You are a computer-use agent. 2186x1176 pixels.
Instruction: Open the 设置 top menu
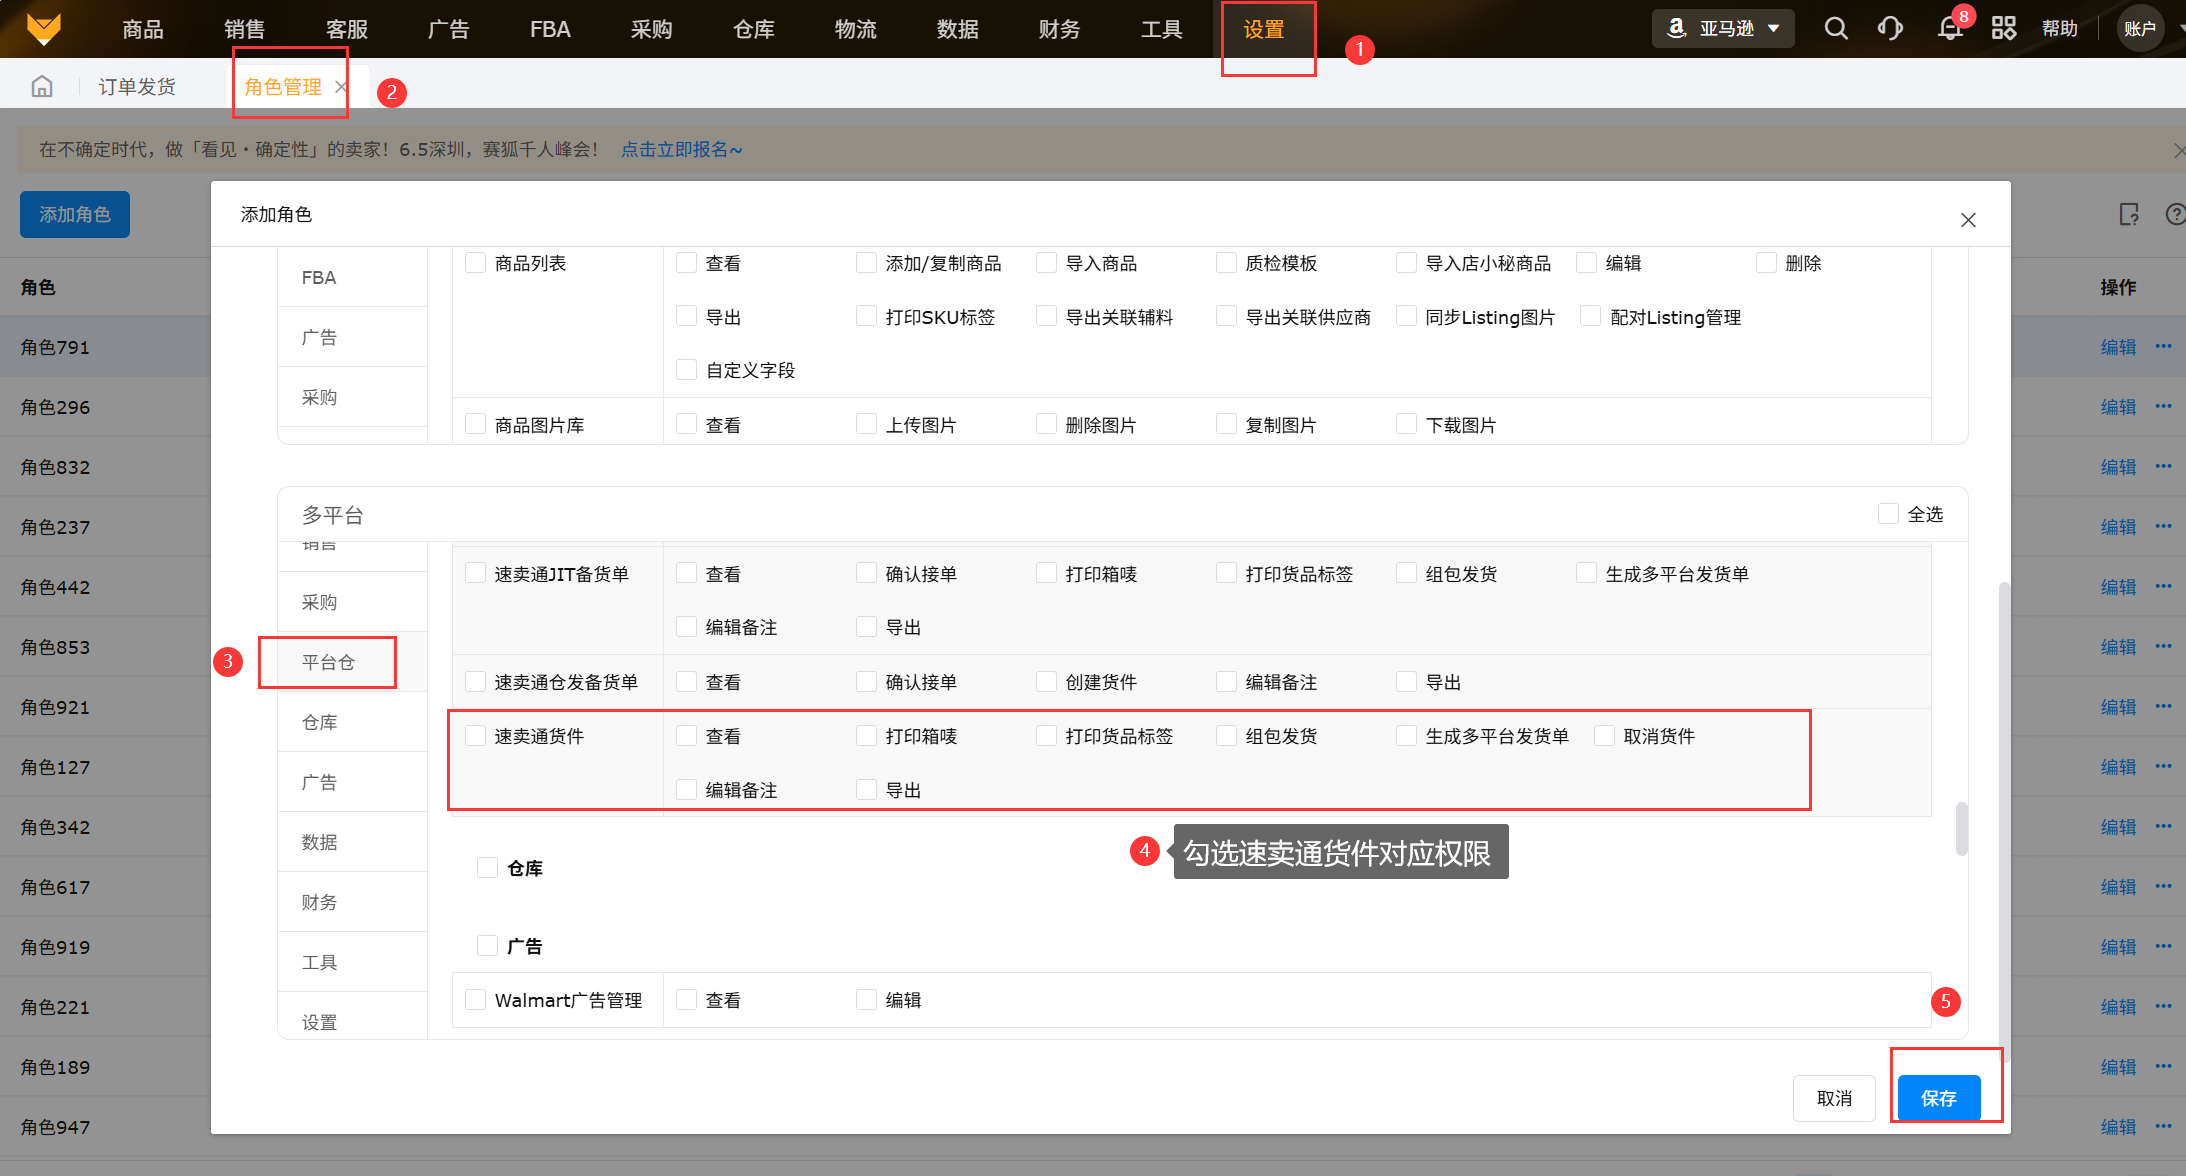click(1263, 30)
